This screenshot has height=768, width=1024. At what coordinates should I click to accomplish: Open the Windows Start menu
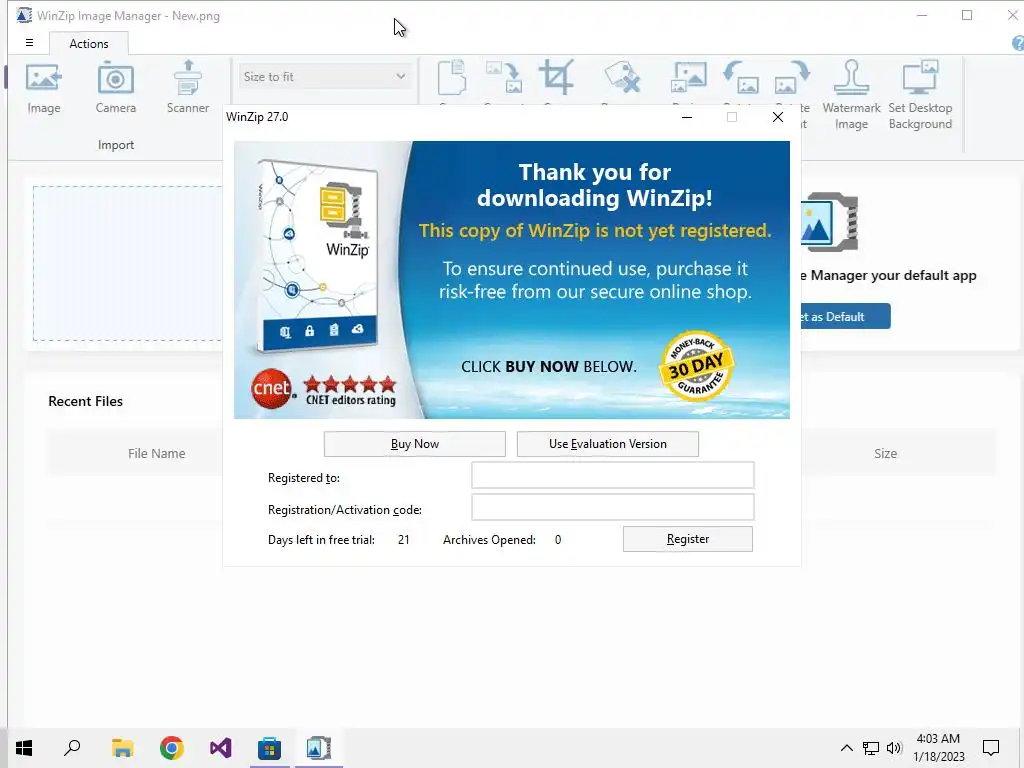pos(24,748)
